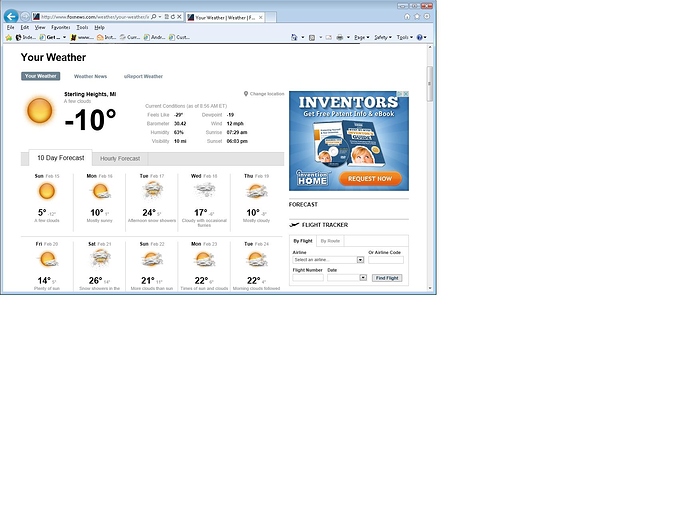The width and height of the screenshot is (690, 517).
Task: Click the Wed Feb 18 flurries icon
Action: [x=204, y=191]
